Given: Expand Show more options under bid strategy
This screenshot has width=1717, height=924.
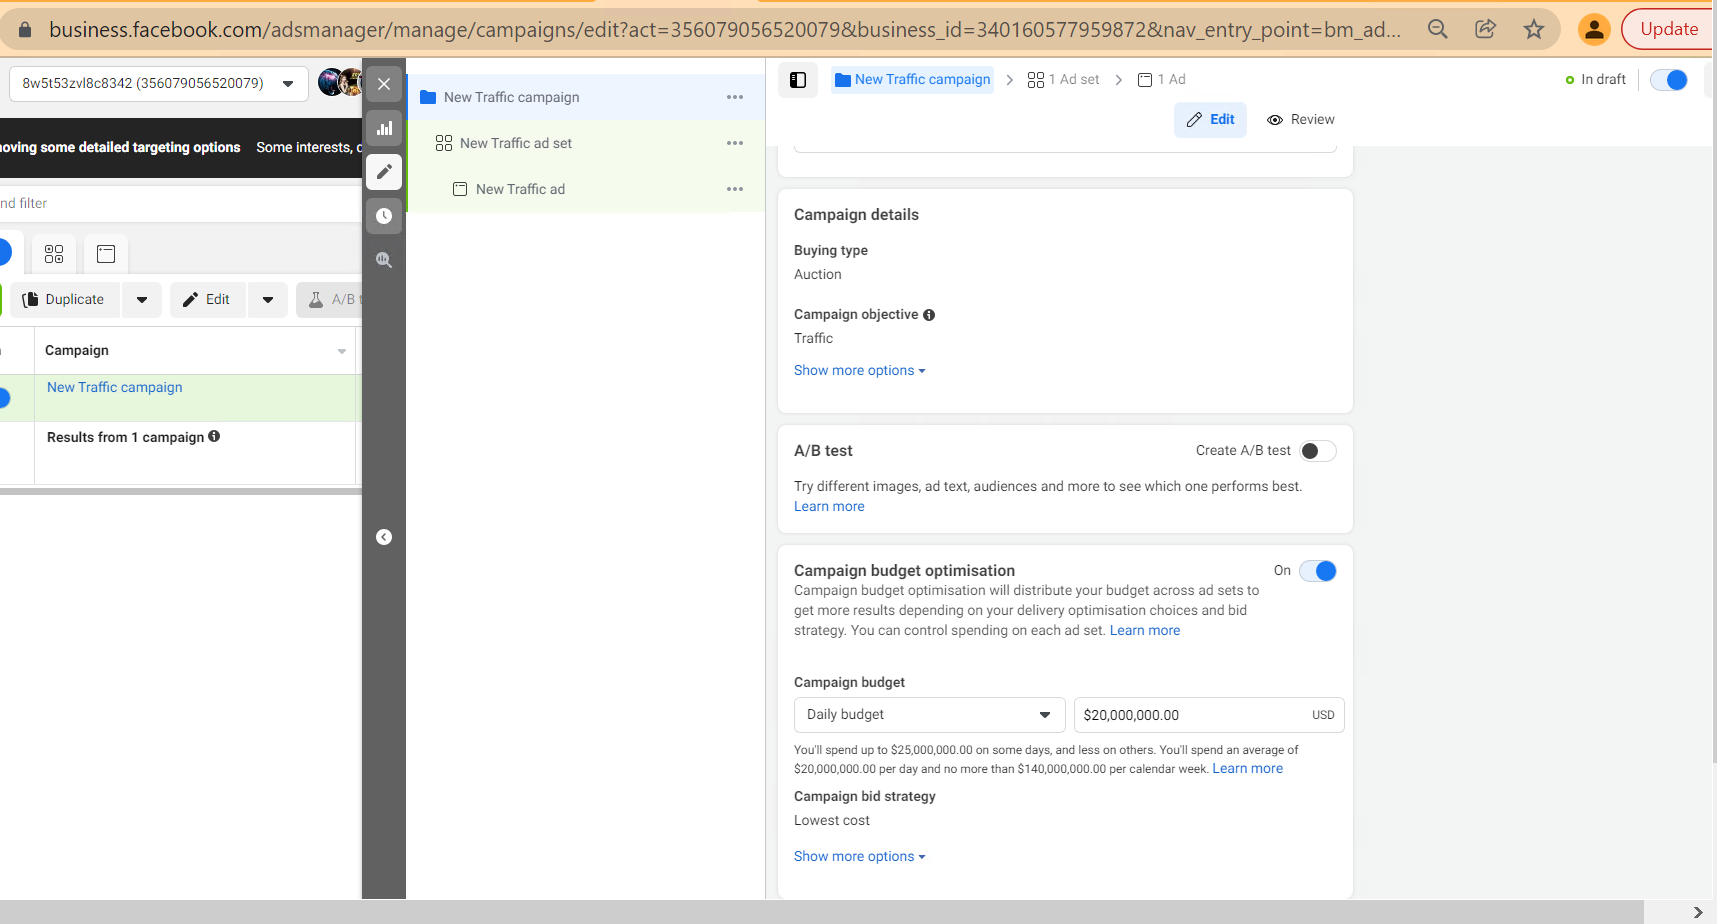Looking at the screenshot, I should [859, 856].
